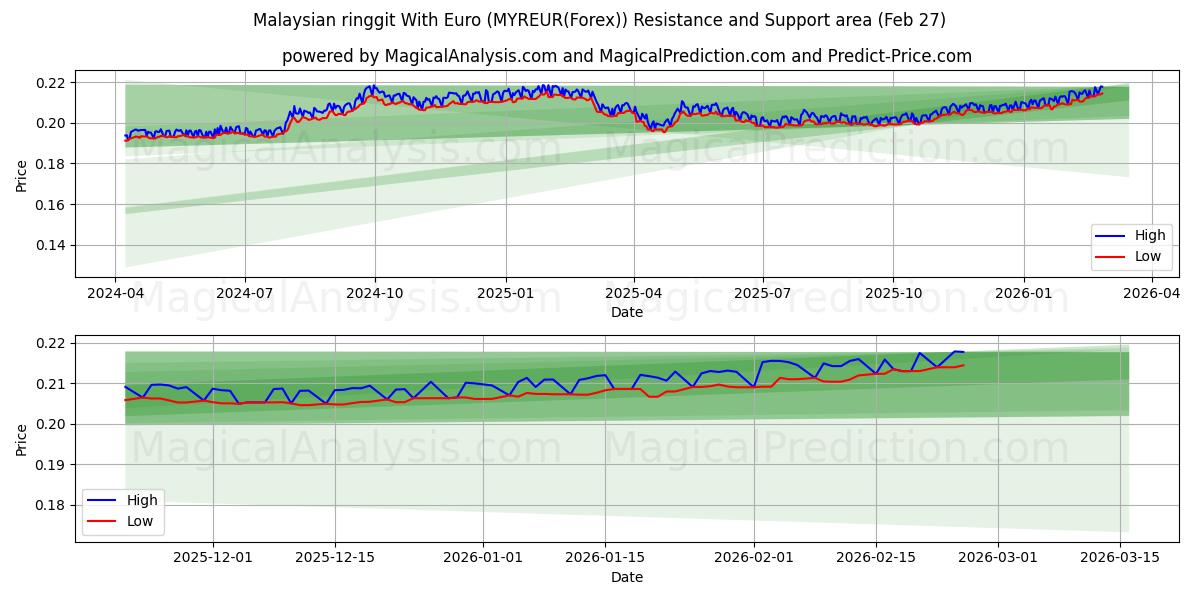Screen dimensions: 1200x600
Task: Click the '2025-04' tick label
Action: click(x=634, y=293)
